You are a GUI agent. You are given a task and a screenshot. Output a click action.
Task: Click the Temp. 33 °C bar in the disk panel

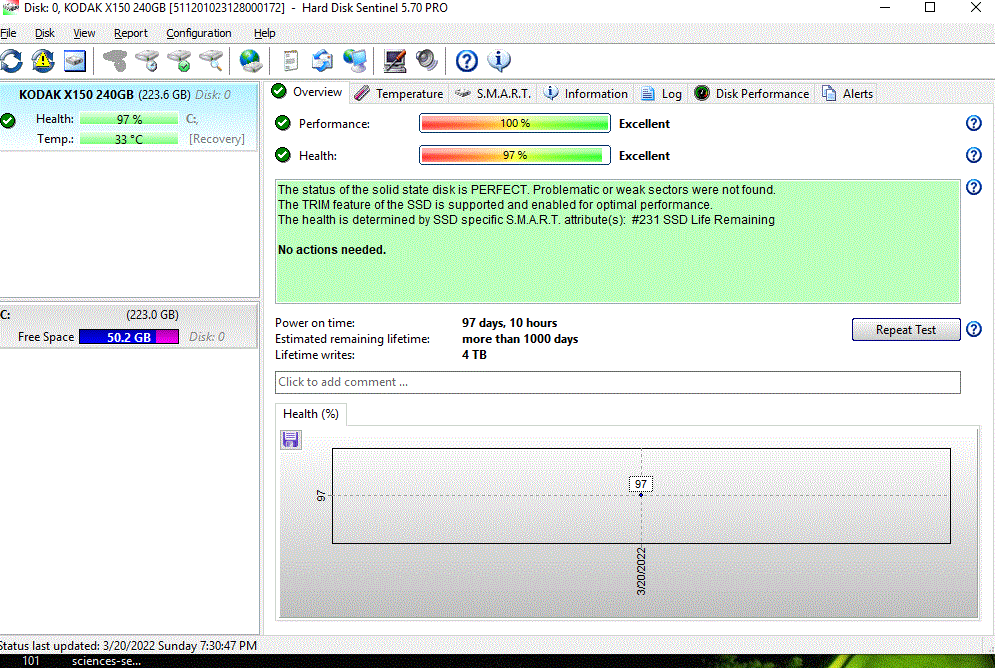[129, 139]
